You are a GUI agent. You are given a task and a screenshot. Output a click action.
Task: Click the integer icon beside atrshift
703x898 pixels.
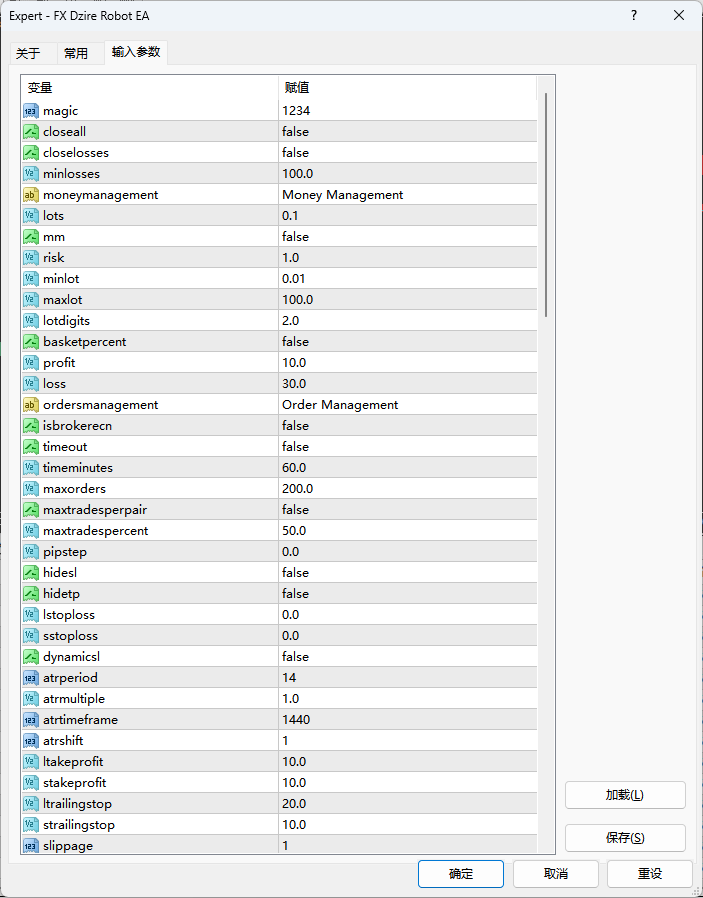point(30,741)
